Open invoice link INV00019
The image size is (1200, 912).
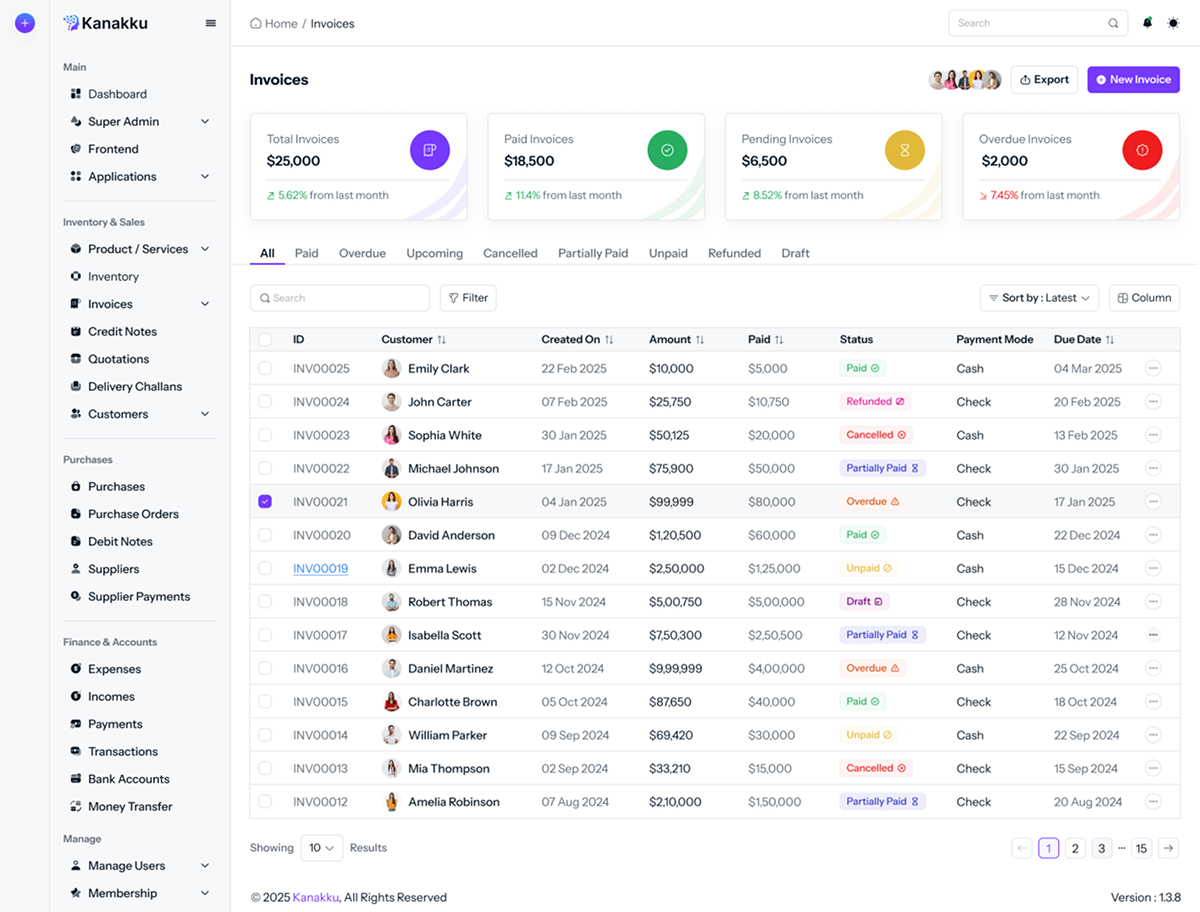[320, 568]
